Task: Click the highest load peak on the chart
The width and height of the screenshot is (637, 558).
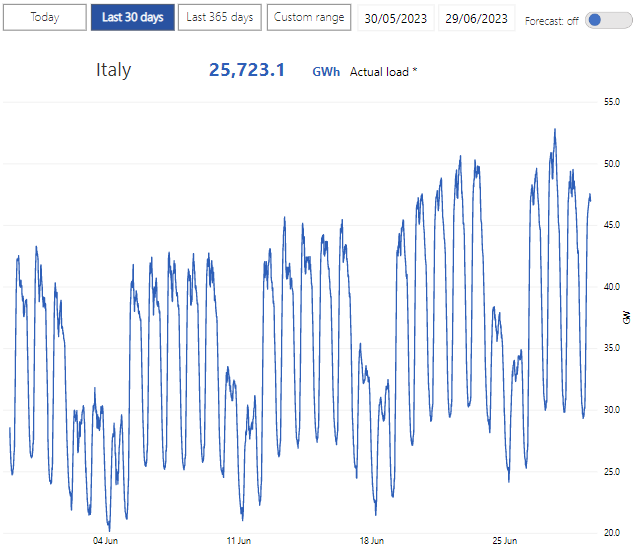Action: [x=554, y=129]
